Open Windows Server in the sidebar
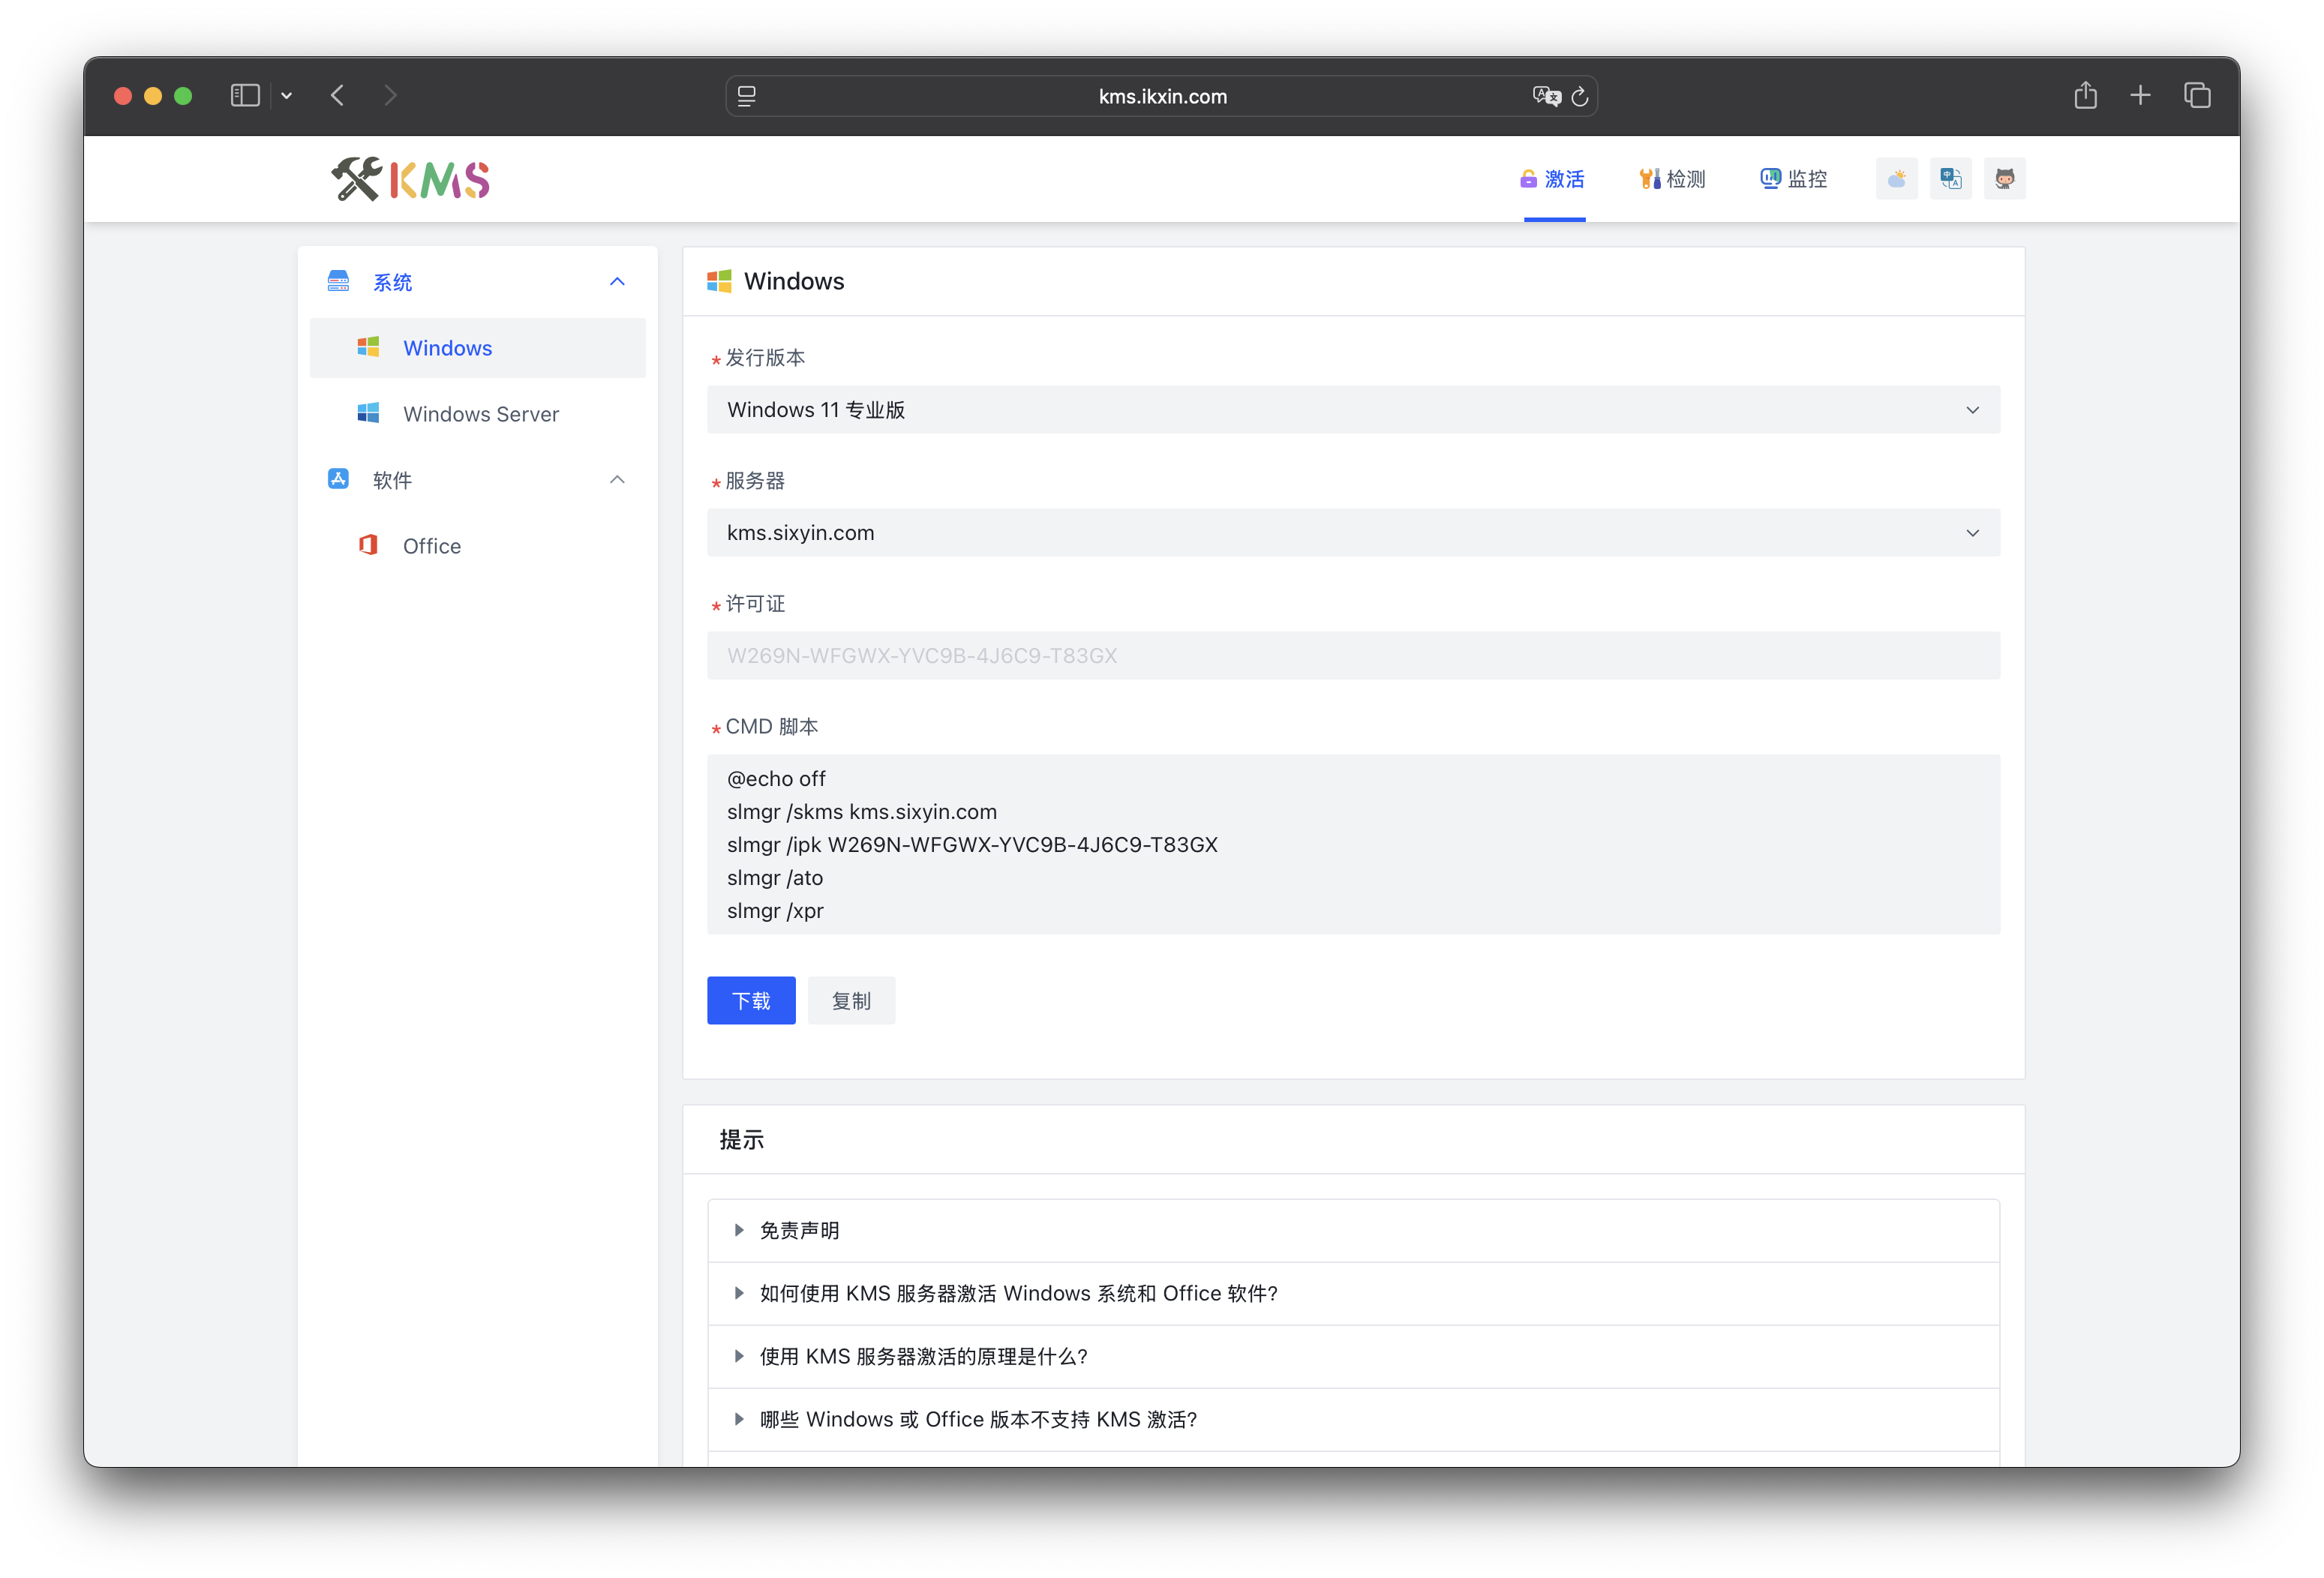The height and width of the screenshot is (1578, 2324). tap(477, 414)
